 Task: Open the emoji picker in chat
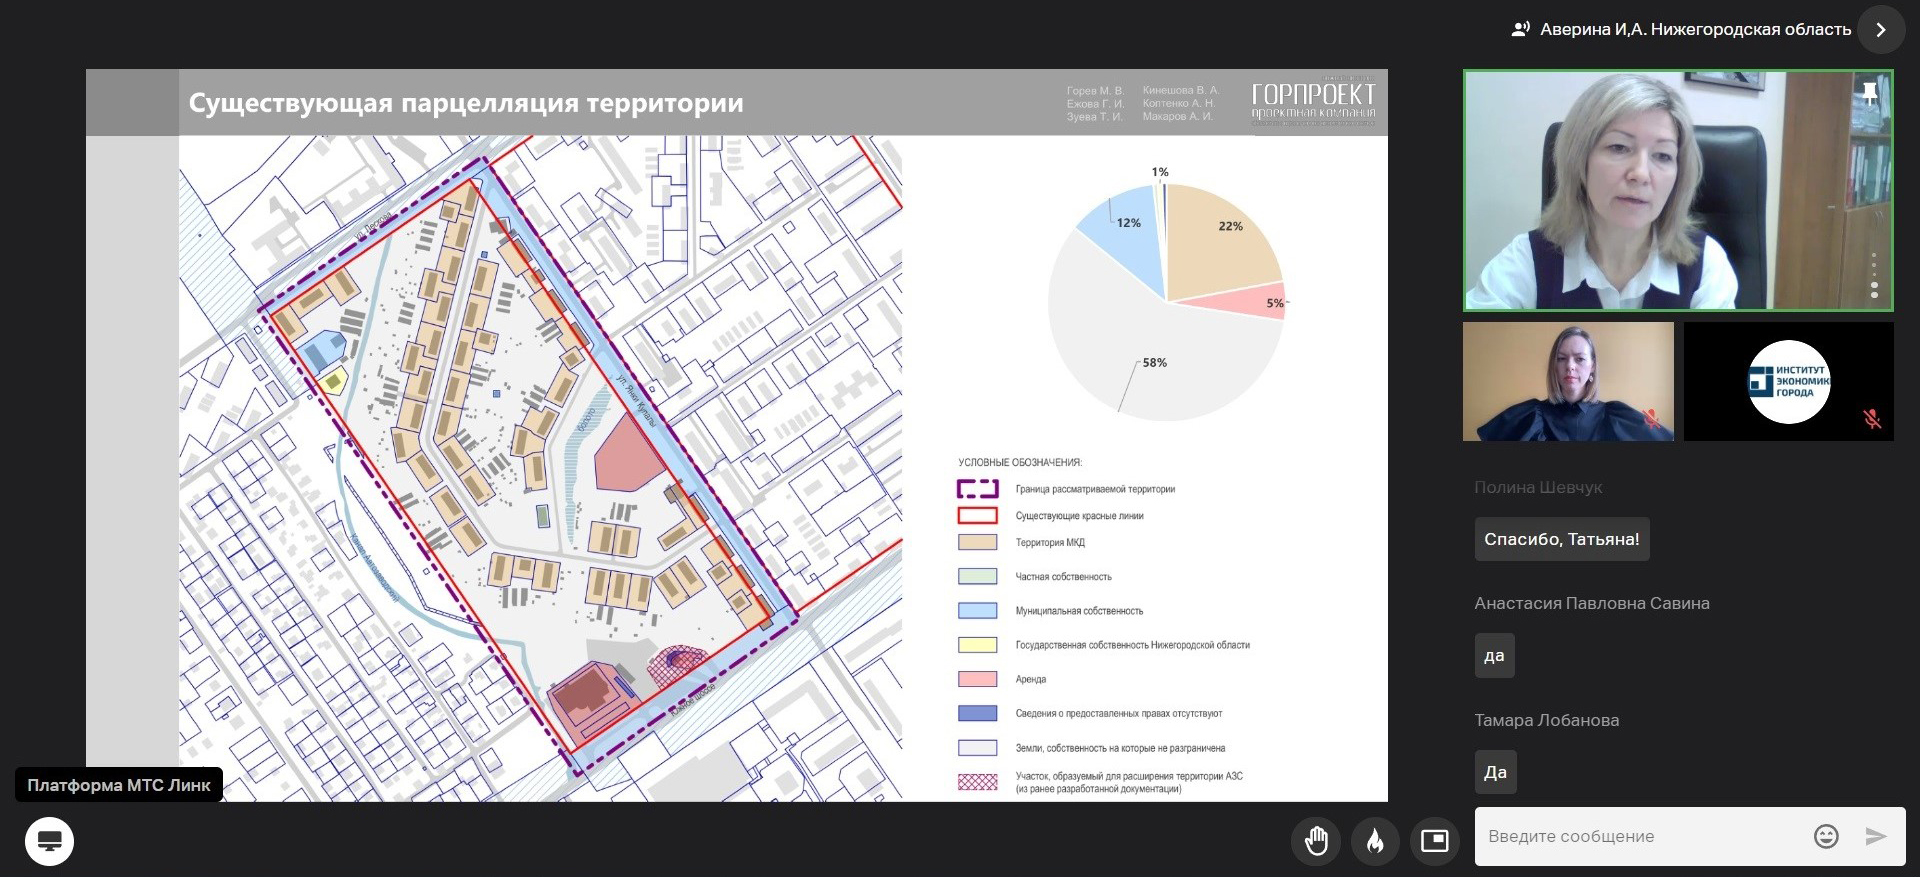click(x=1826, y=836)
